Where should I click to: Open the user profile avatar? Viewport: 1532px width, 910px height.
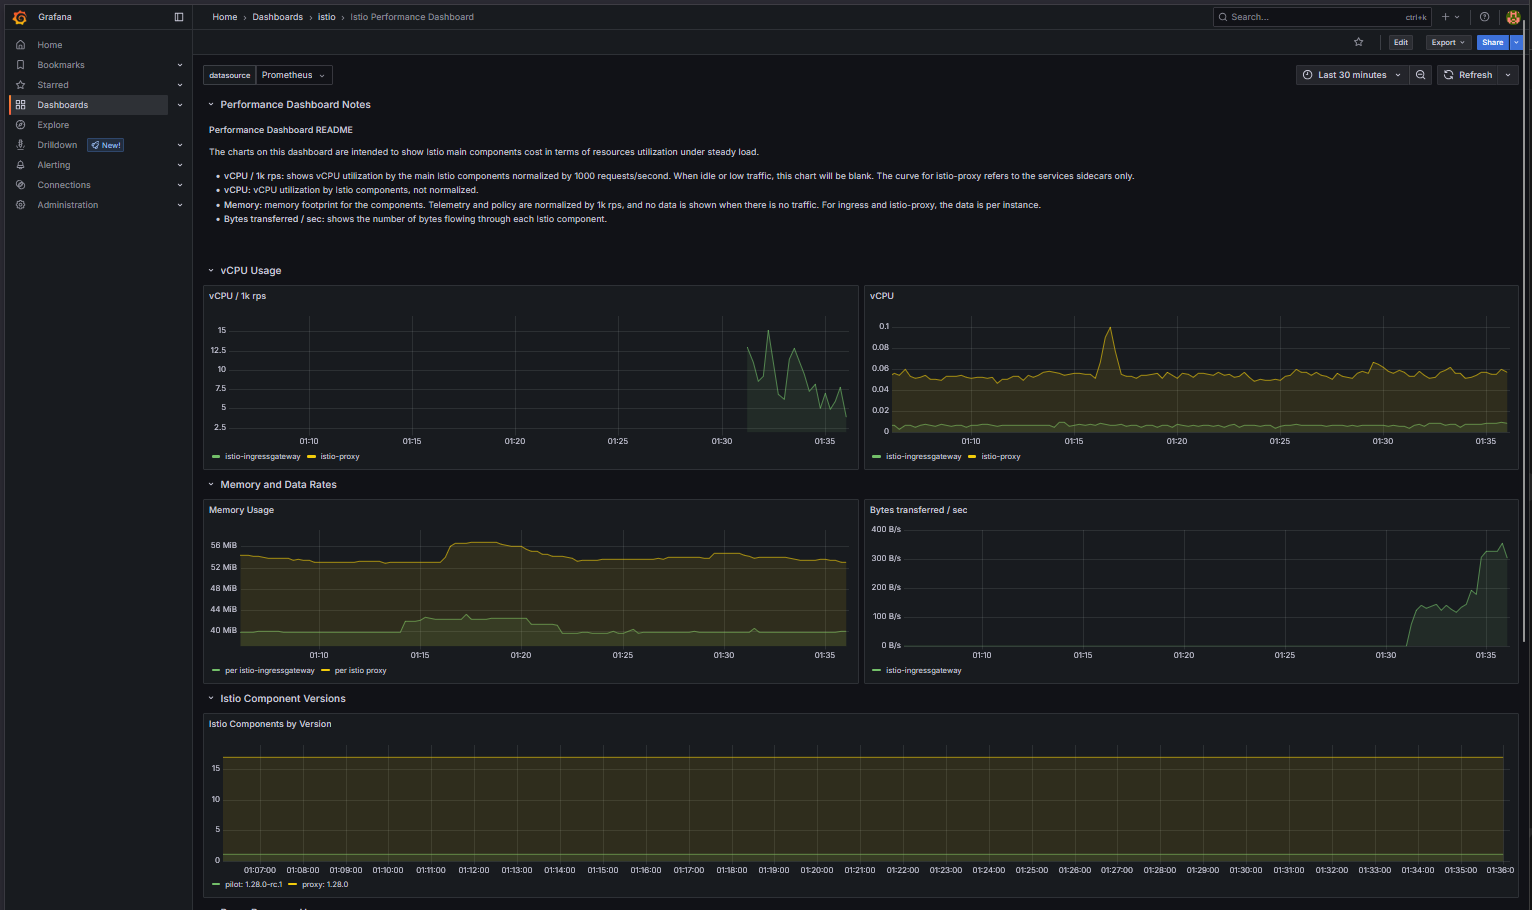coord(1513,17)
